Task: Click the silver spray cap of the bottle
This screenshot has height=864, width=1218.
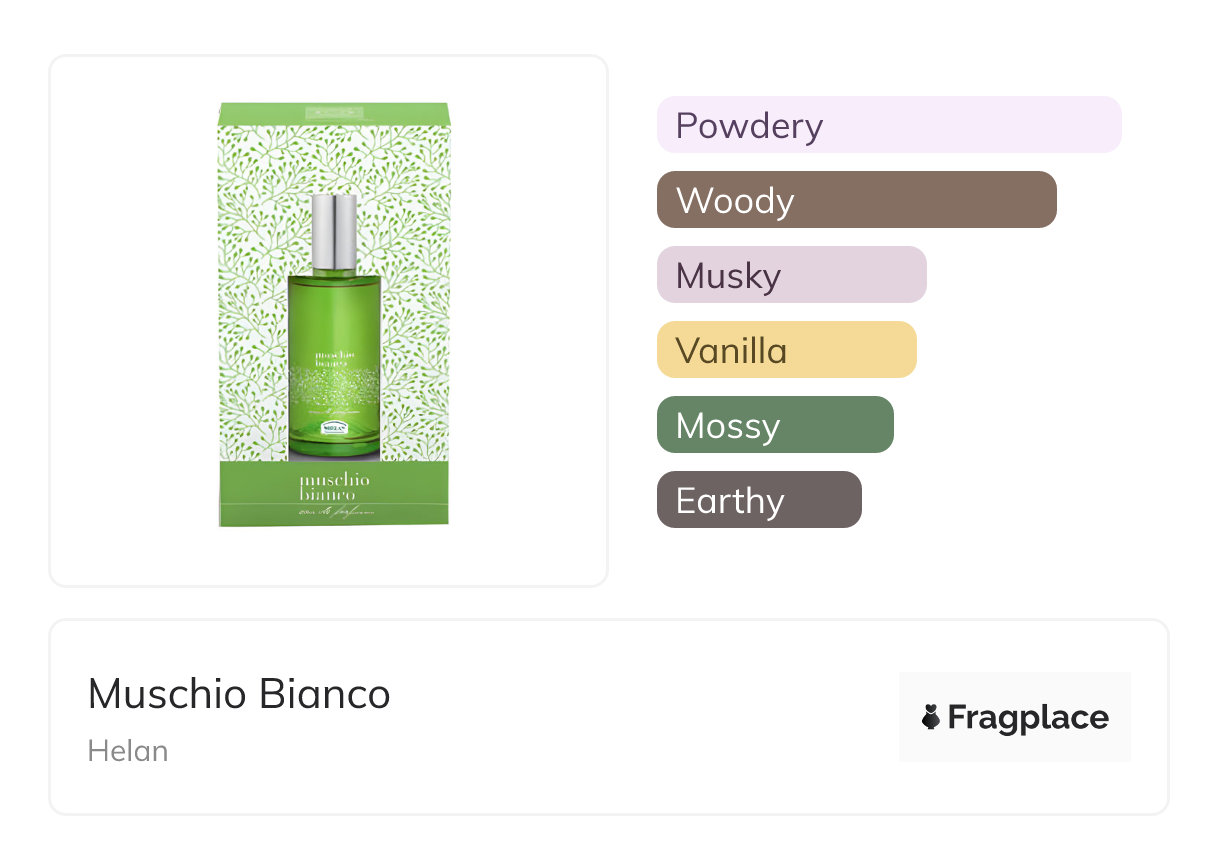Action: coord(334,232)
